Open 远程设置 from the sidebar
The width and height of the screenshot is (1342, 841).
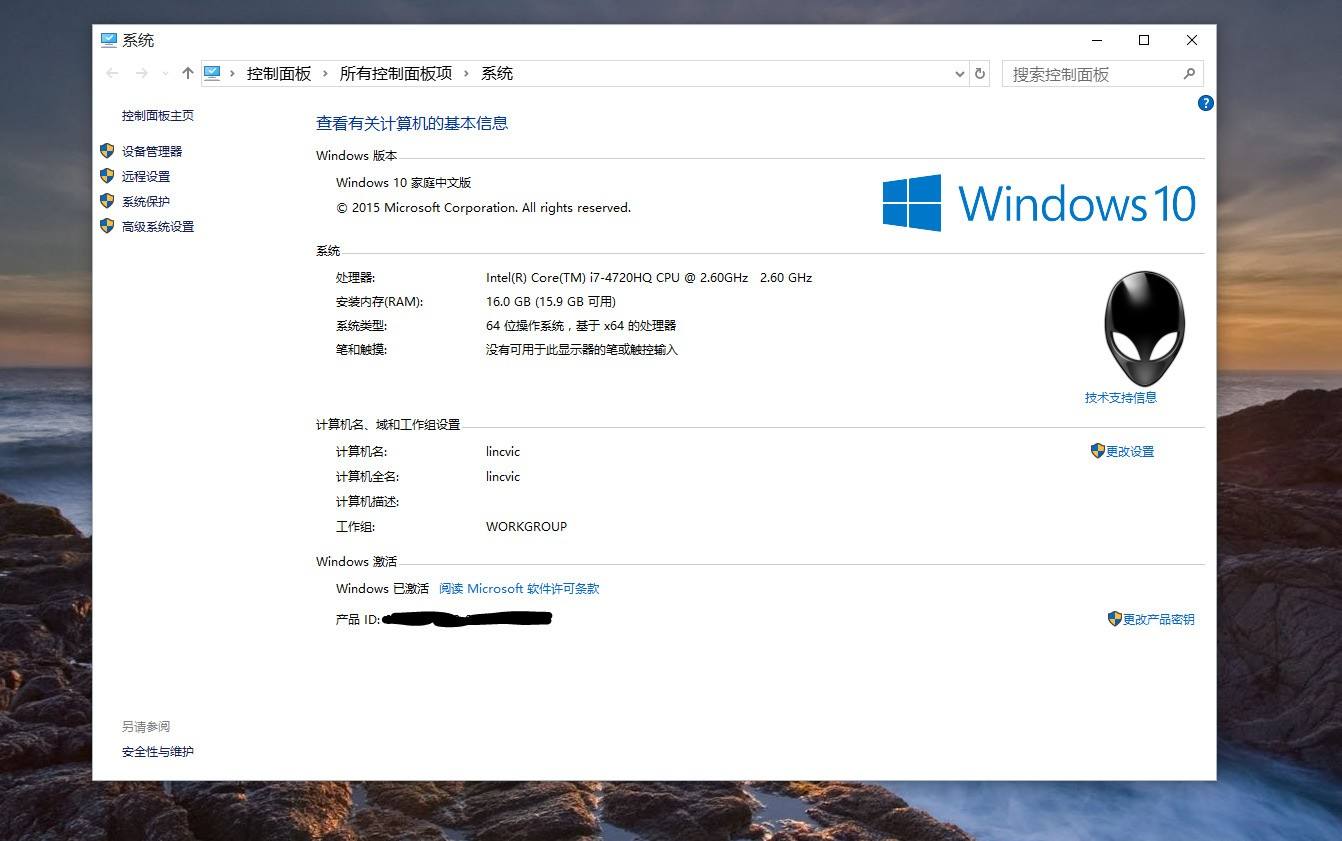click(146, 177)
